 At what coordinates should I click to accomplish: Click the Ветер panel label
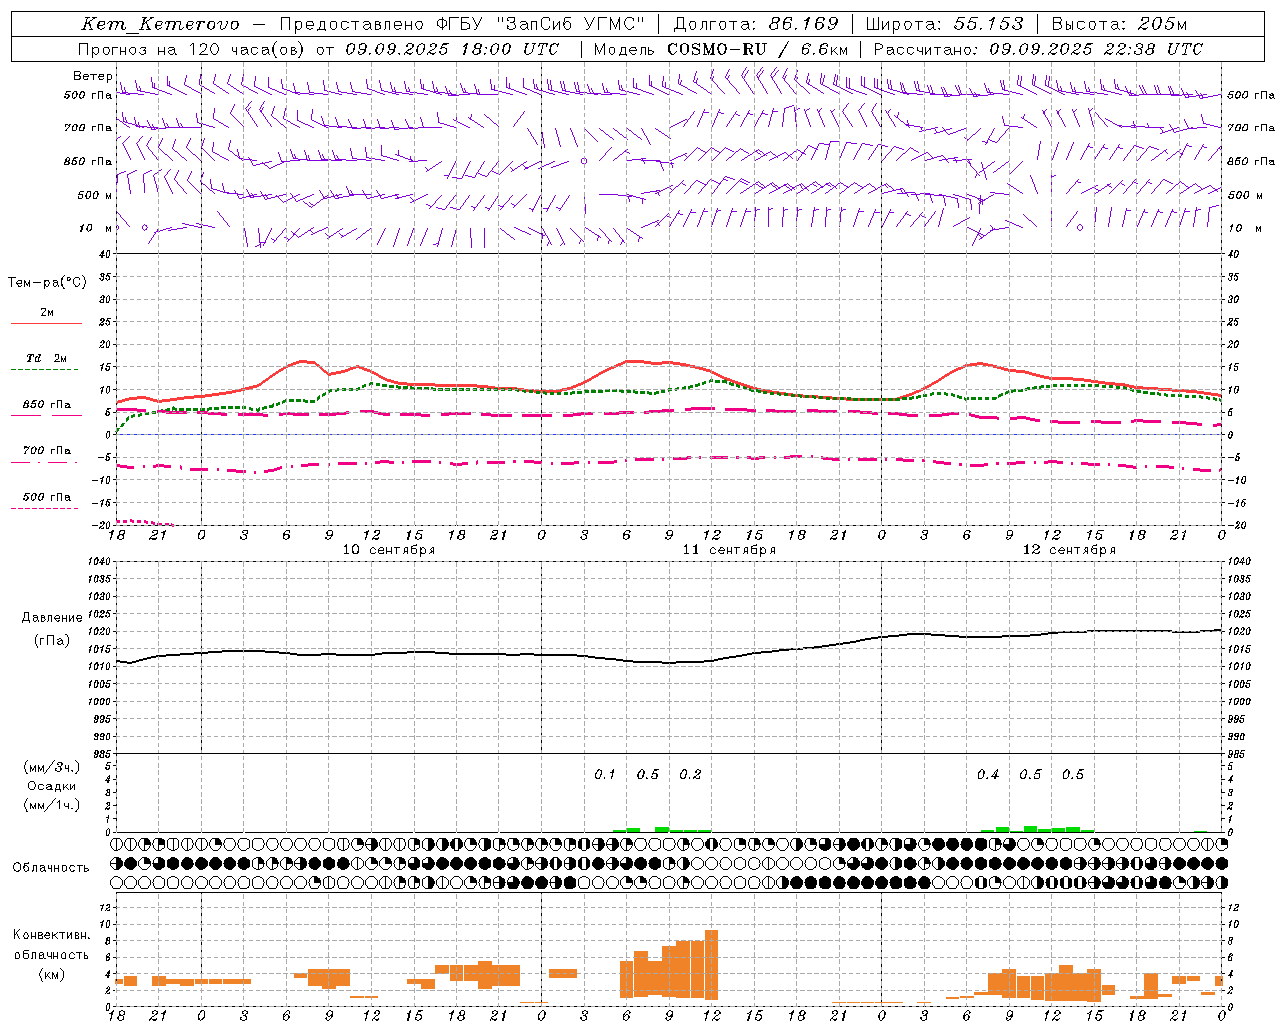tap(93, 76)
